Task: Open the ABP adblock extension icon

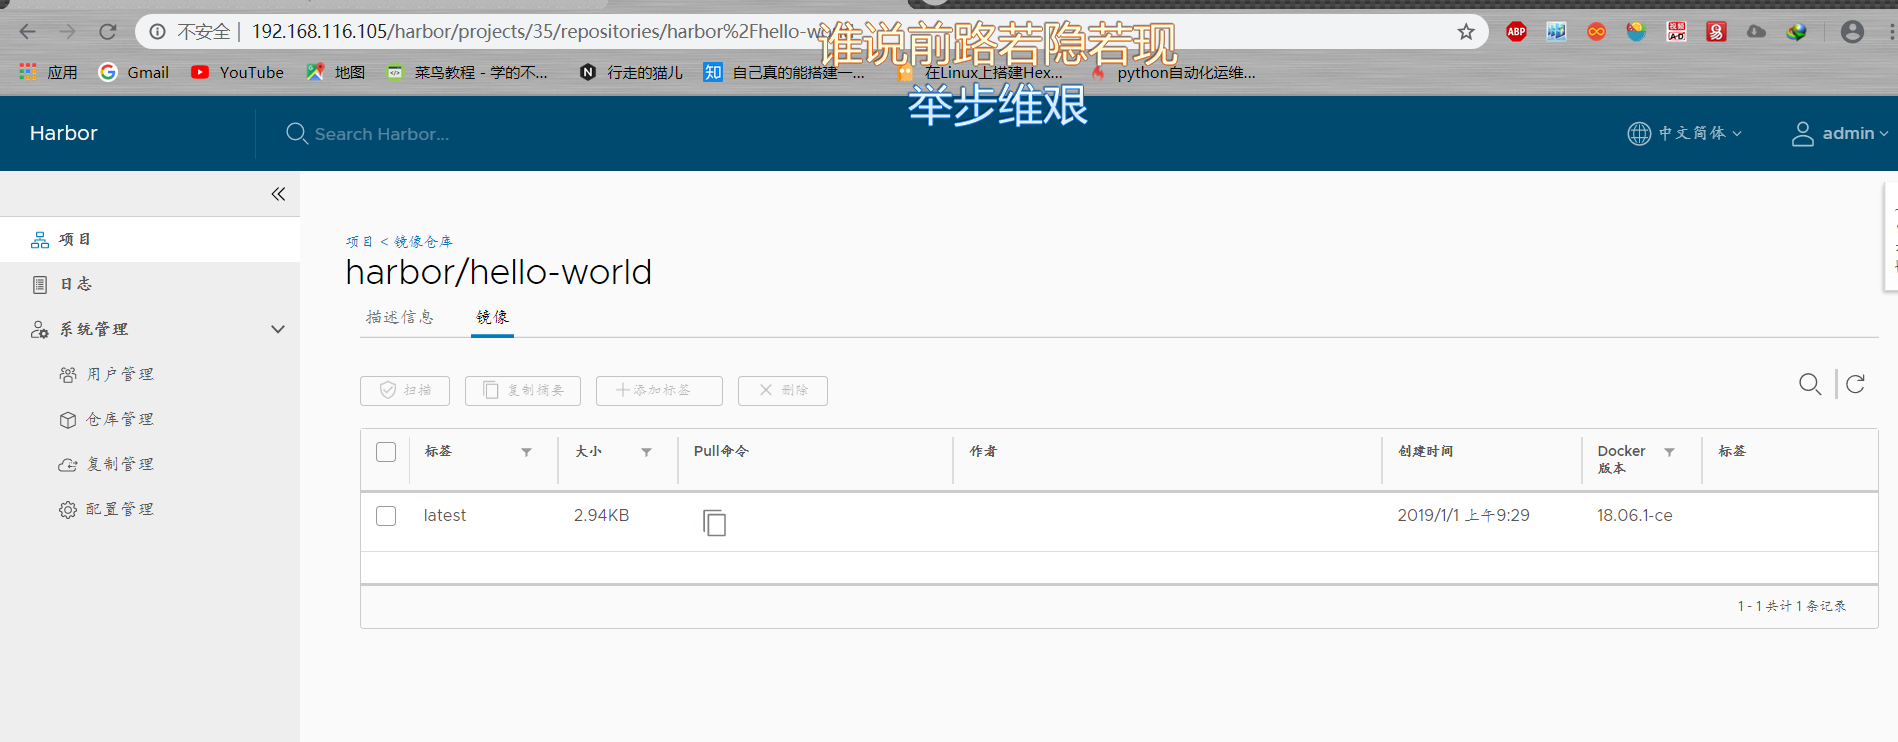Action: pyautogui.click(x=1516, y=32)
